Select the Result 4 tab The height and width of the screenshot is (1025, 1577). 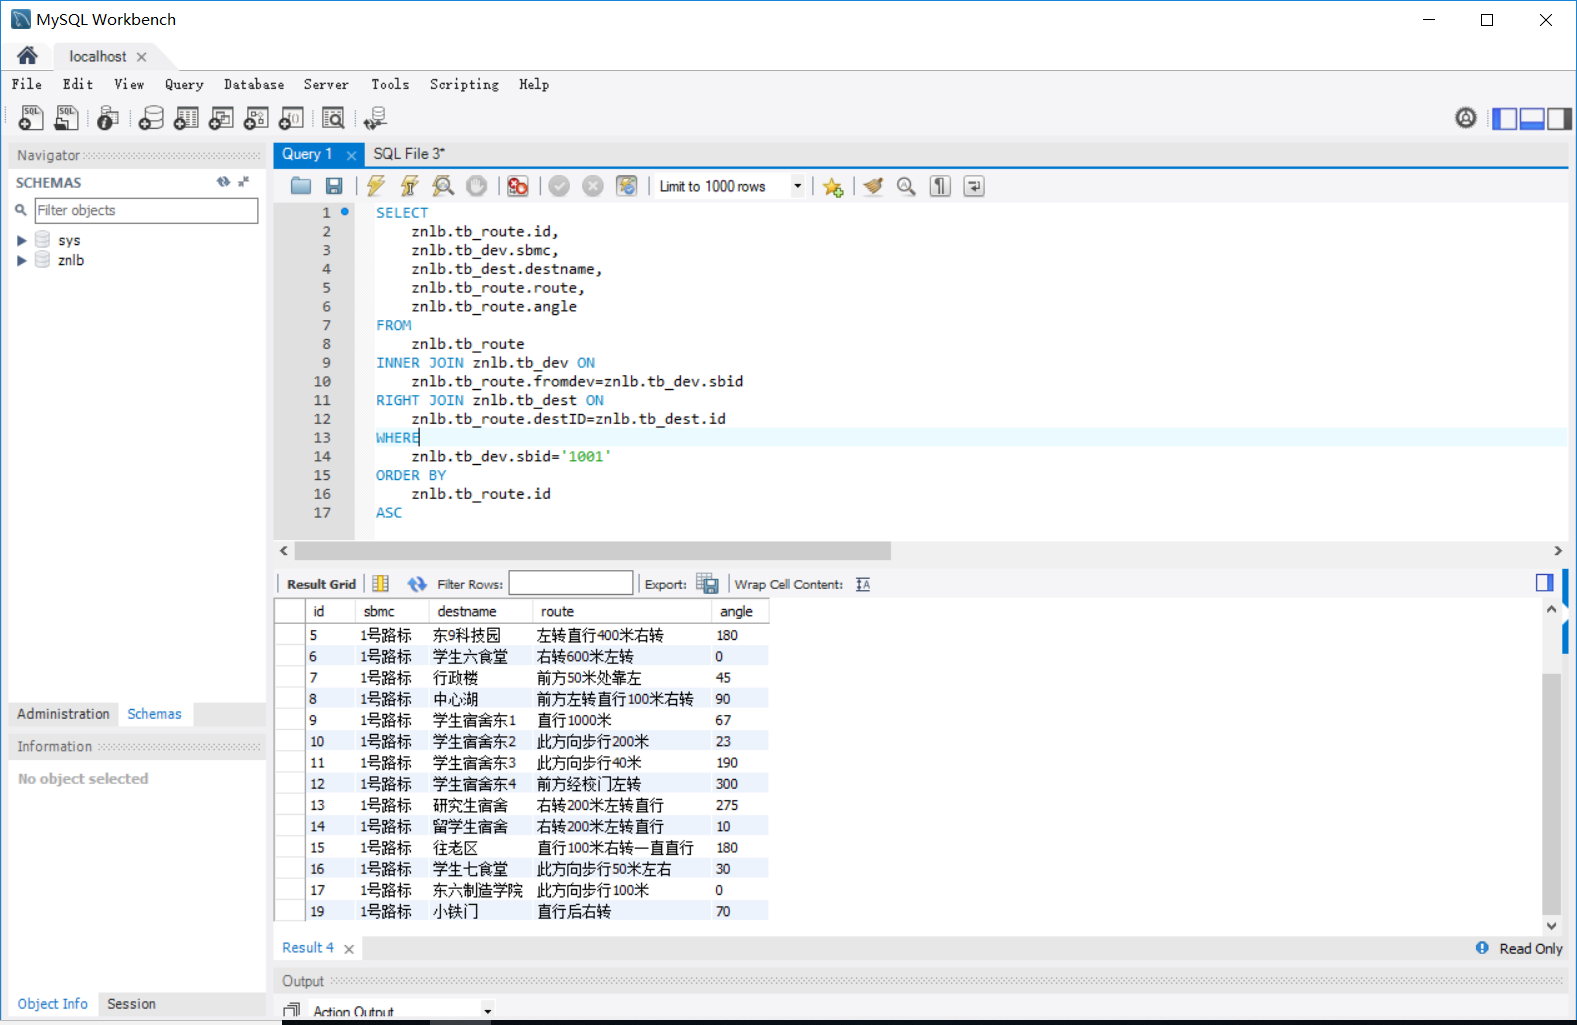click(308, 948)
